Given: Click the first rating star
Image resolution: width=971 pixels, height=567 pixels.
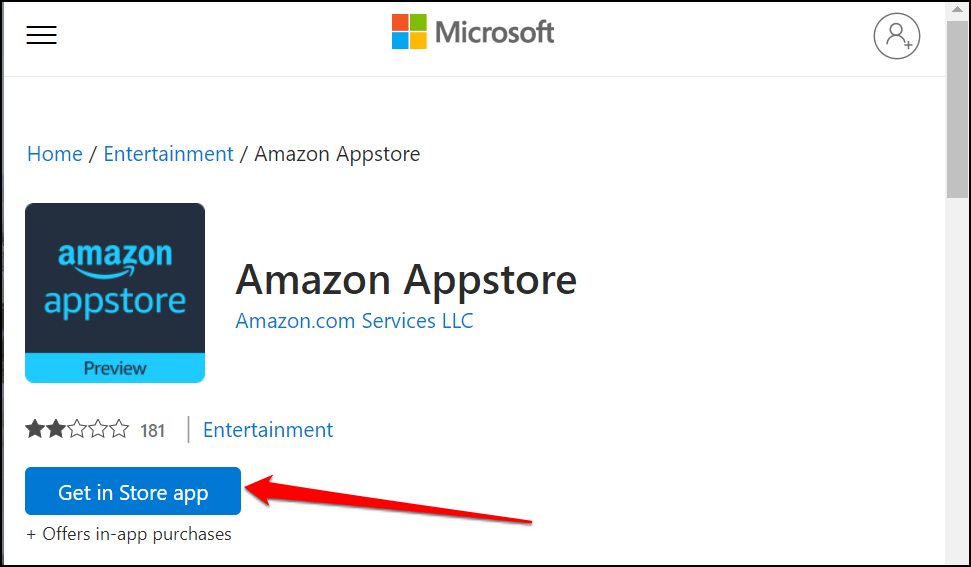Looking at the screenshot, I should coord(35,430).
